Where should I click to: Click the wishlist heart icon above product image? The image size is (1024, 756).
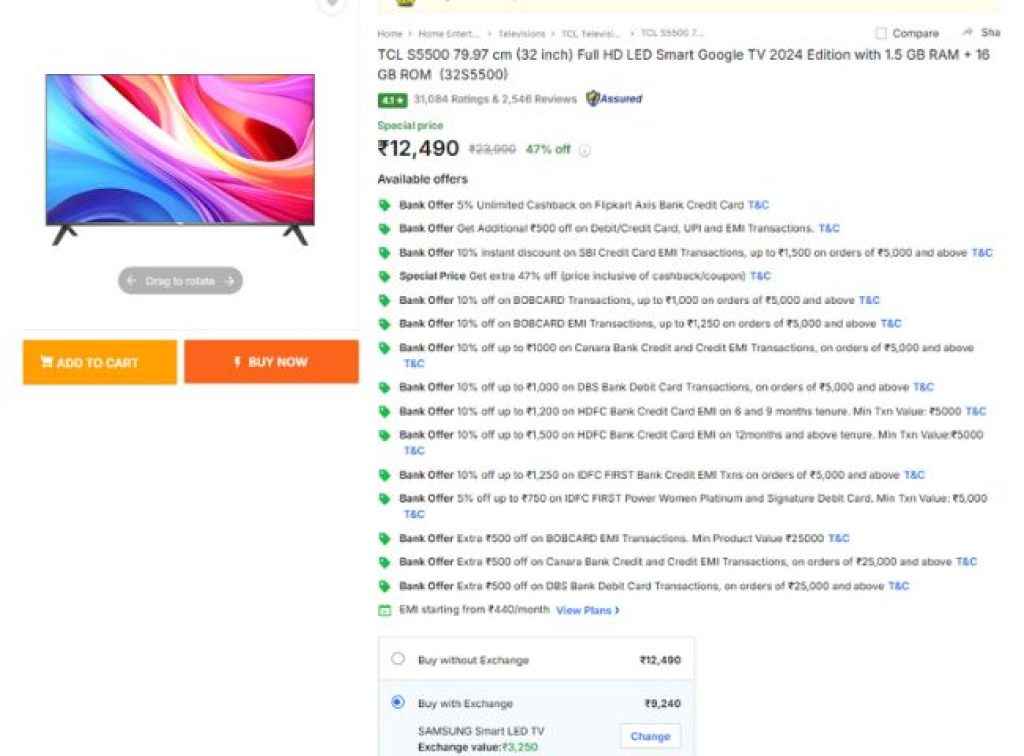coord(331,5)
